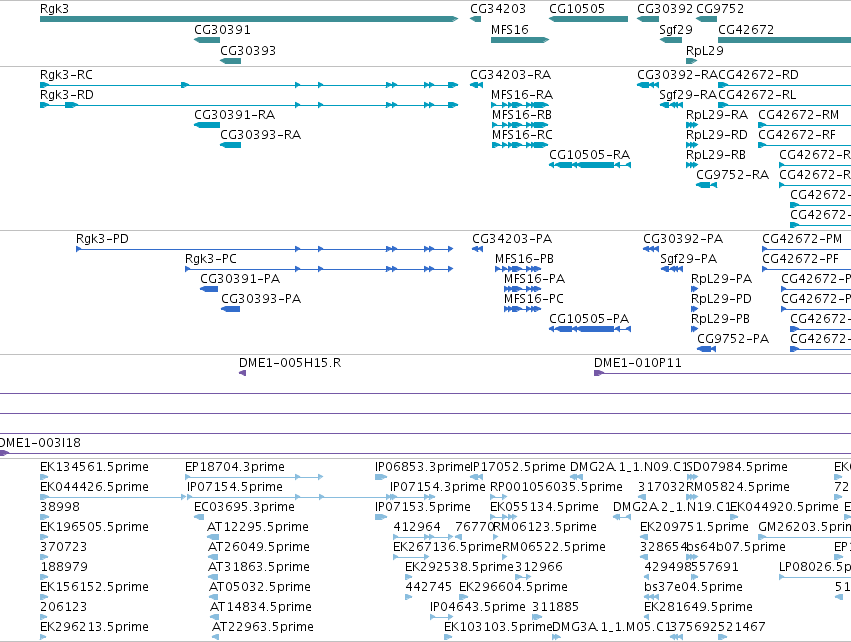Select the Sgf29 gene label
The height and width of the screenshot is (642, 851).
click(676, 30)
